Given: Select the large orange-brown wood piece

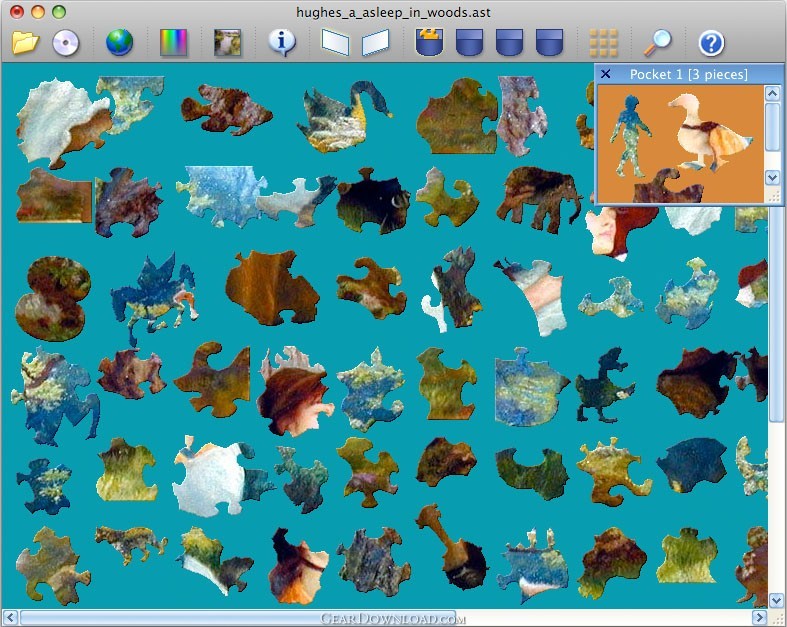Looking at the screenshot, I should 272,287.
